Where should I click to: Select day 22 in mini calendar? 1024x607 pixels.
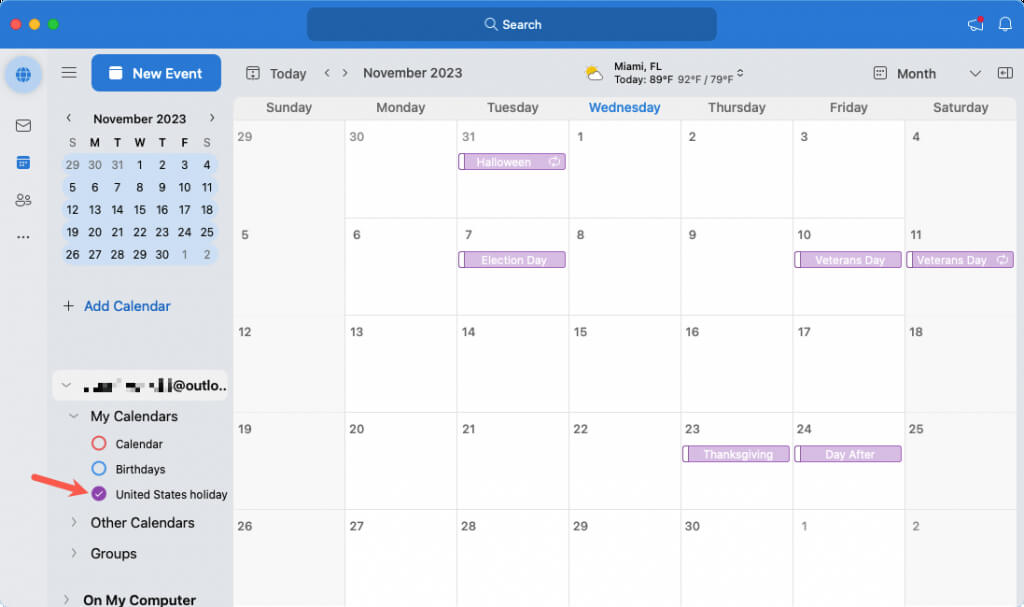[140, 232]
